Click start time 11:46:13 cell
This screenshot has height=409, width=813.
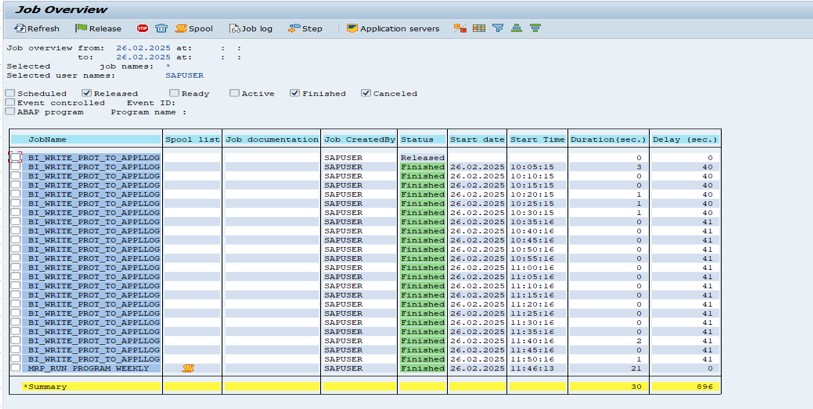click(532, 368)
